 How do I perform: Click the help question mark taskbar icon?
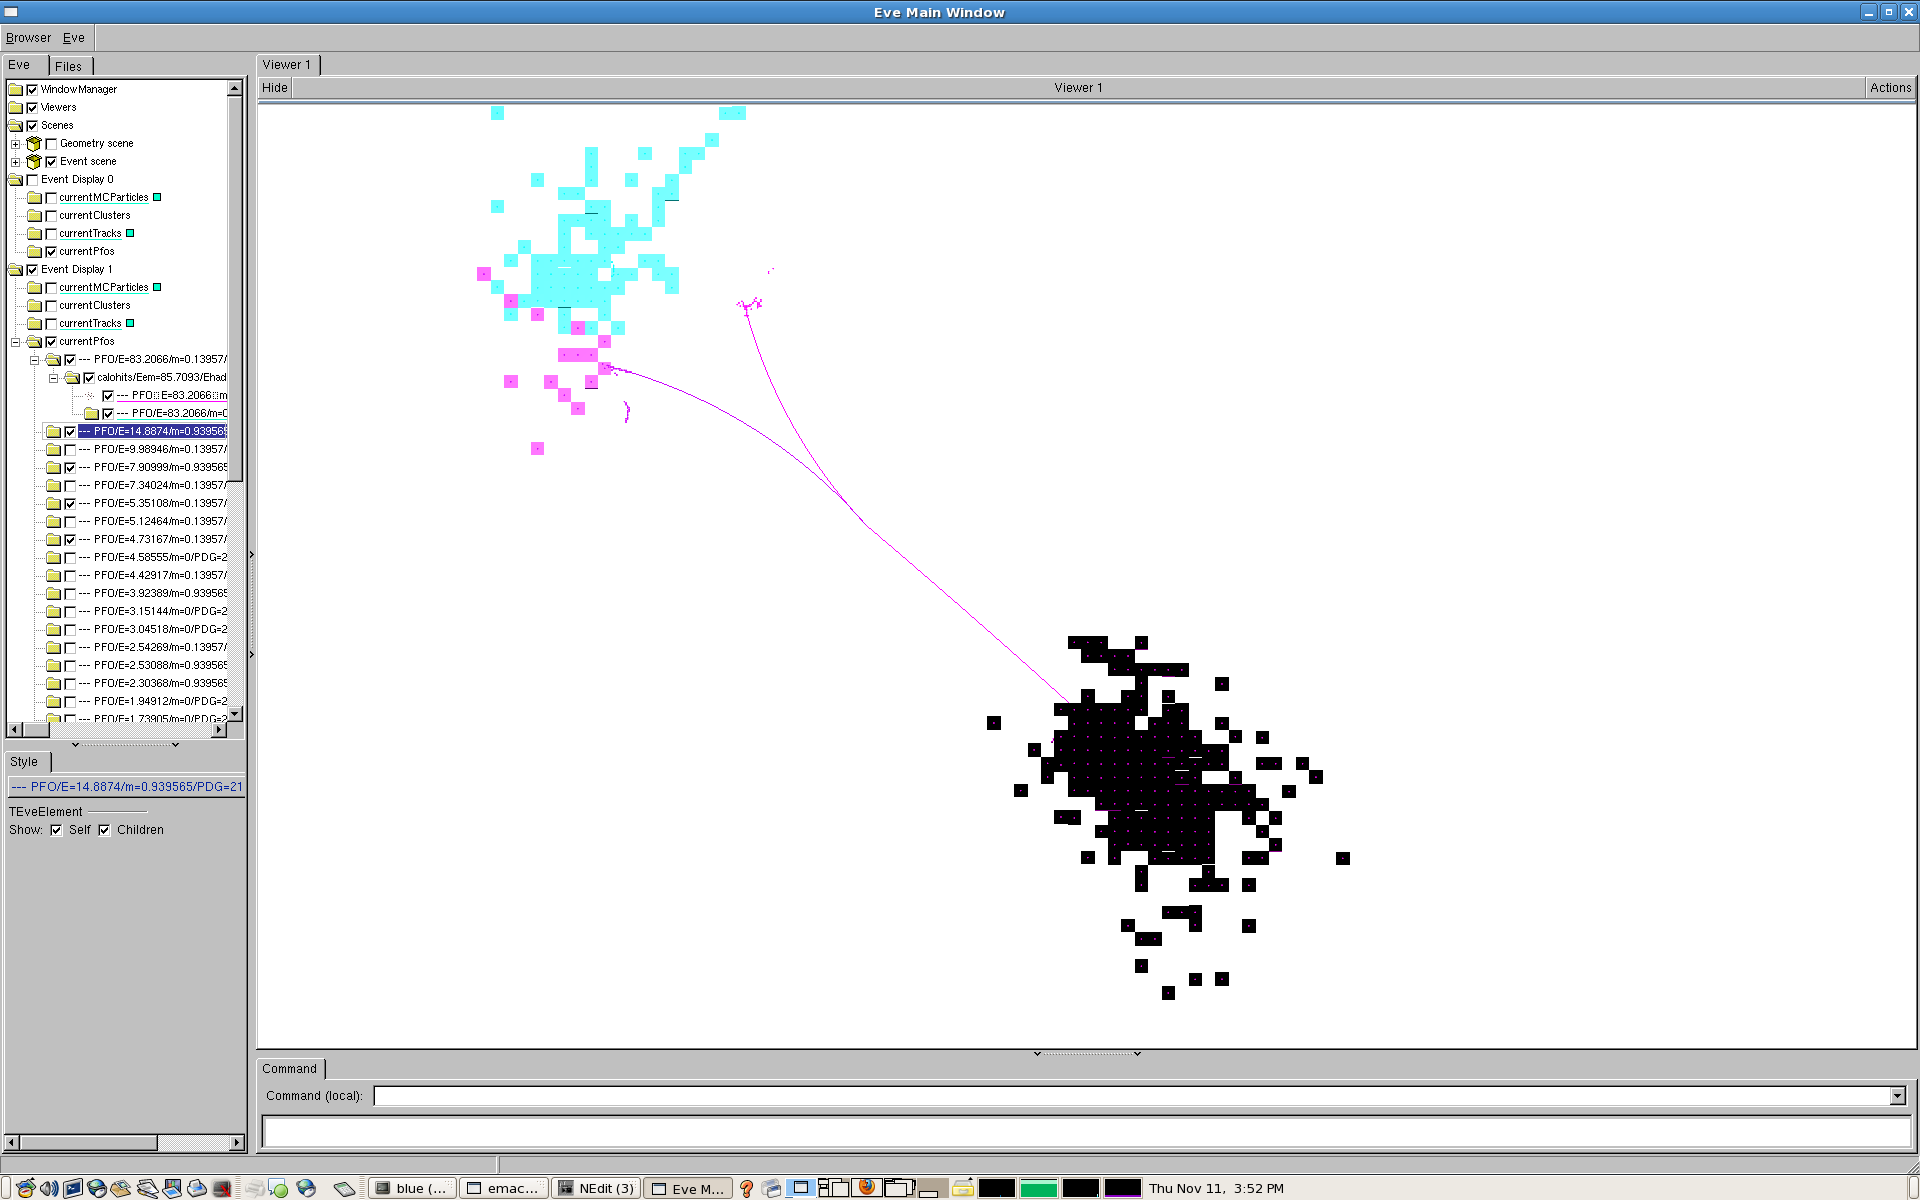[x=746, y=1188]
